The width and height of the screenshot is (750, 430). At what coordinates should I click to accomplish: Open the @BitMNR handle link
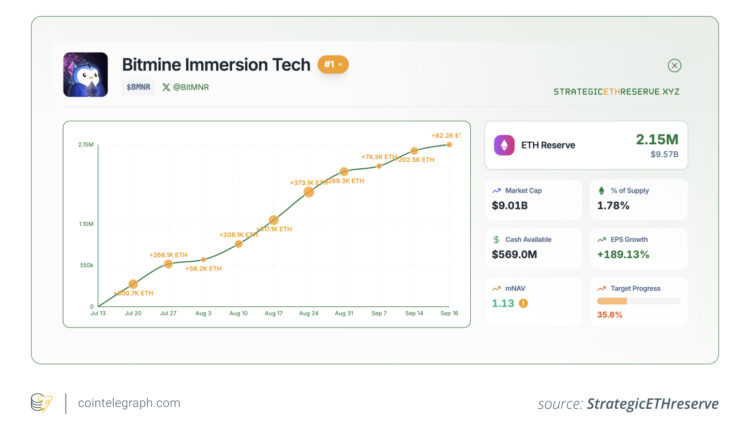tap(191, 87)
